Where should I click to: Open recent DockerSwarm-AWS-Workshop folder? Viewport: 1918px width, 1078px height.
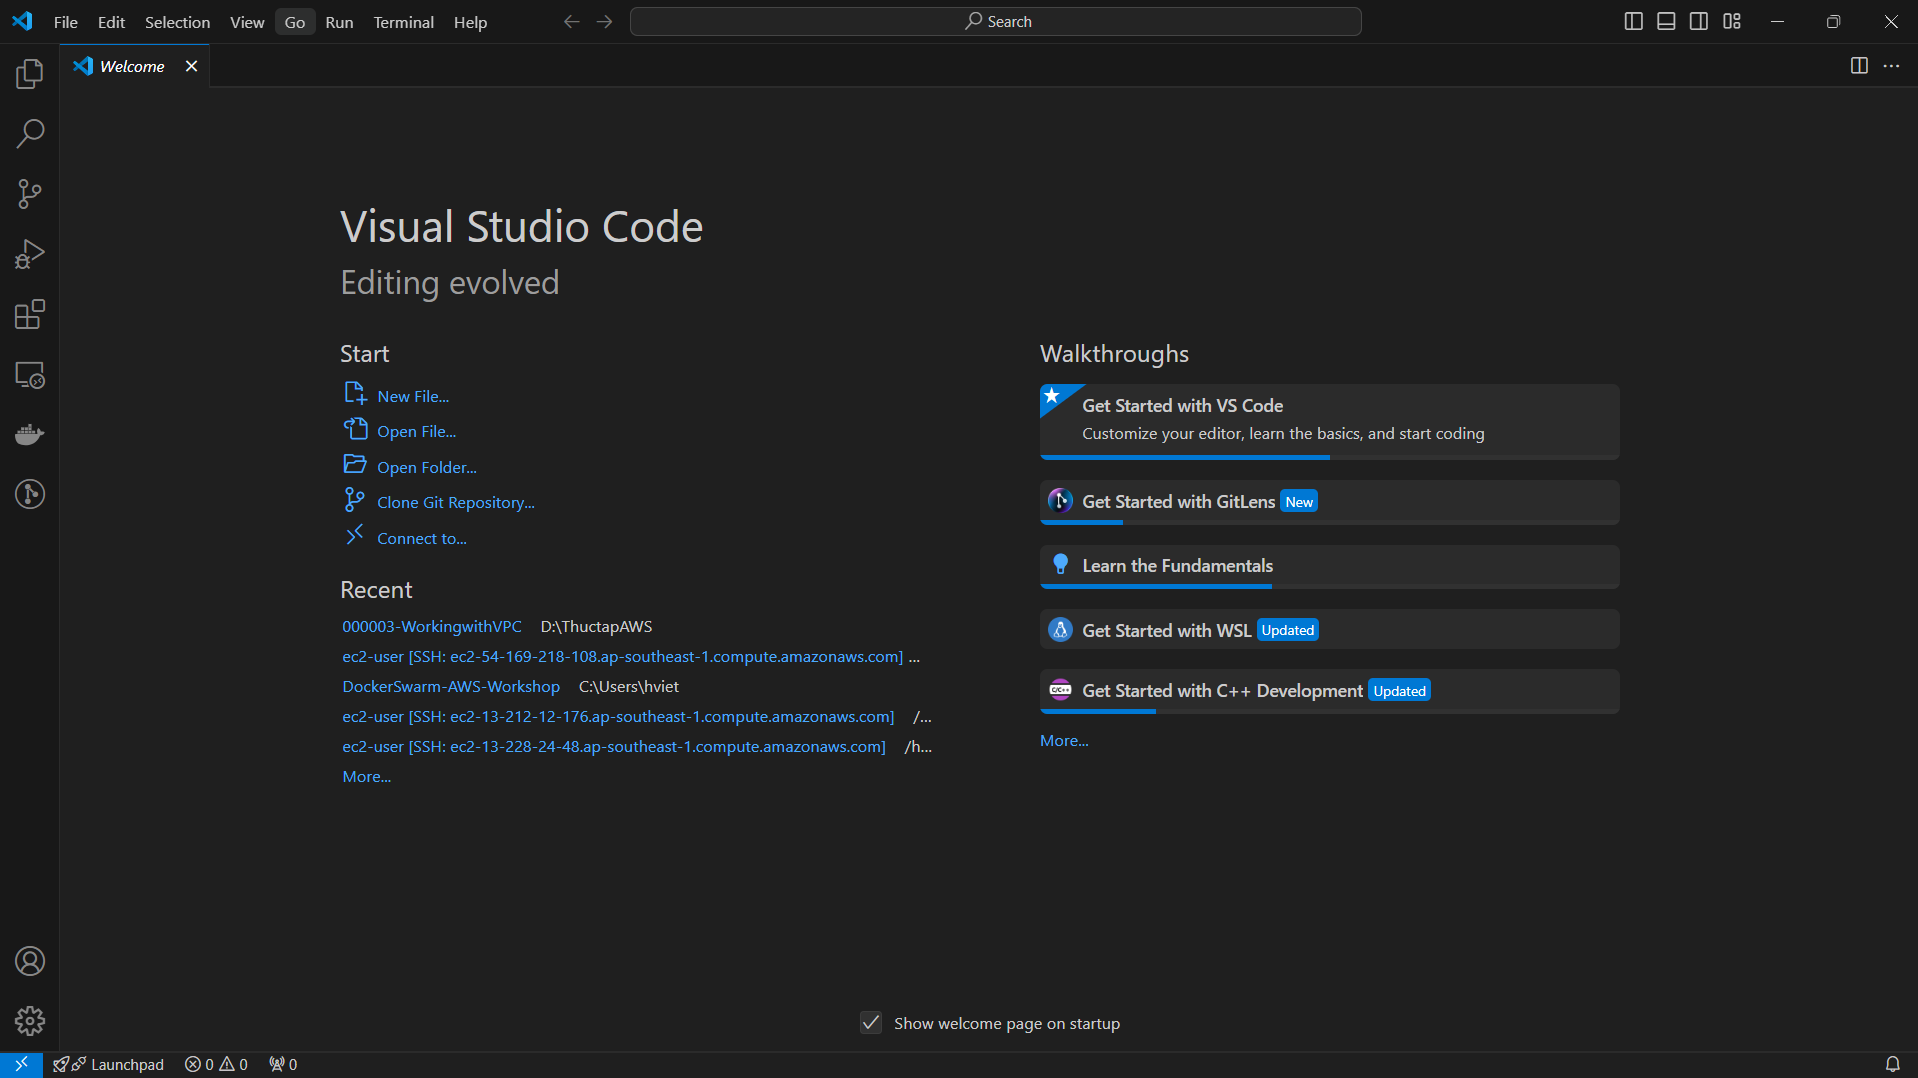pos(451,686)
